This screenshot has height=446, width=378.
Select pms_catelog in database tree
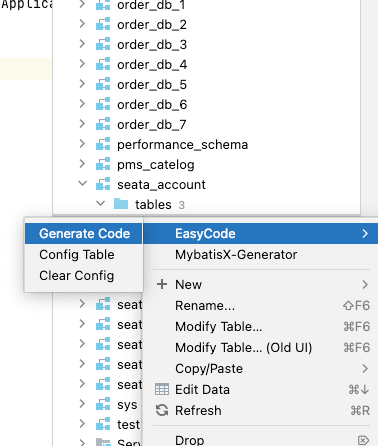pyautogui.click(x=156, y=165)
